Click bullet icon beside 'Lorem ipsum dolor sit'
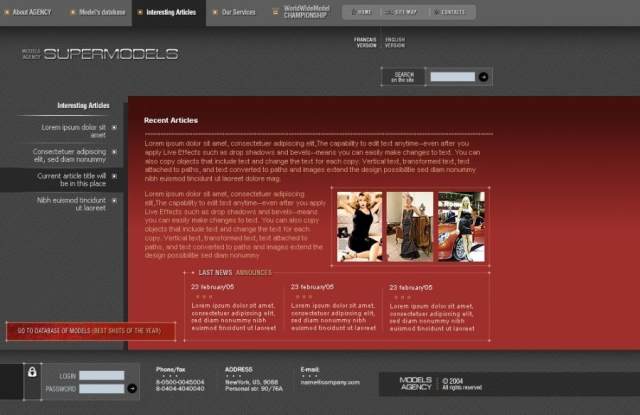640x415 pixels. coord(114,127)
